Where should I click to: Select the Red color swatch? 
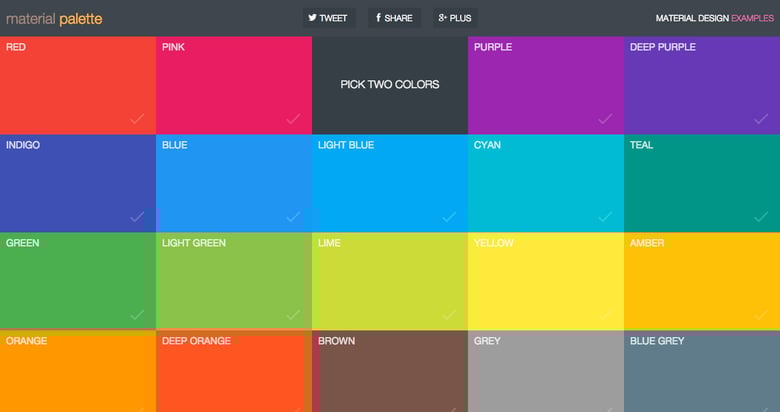coord(78,85)
